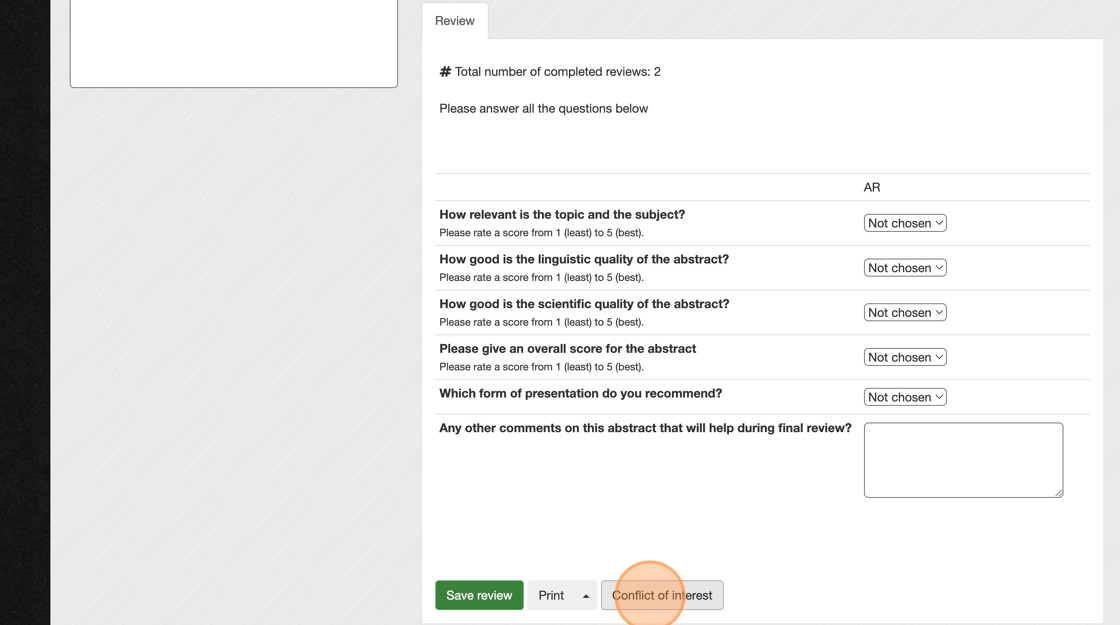Viewport: 1120px width, 625px height.
Task: Open the topic relevance score dropdown
Action: (905, 223)
